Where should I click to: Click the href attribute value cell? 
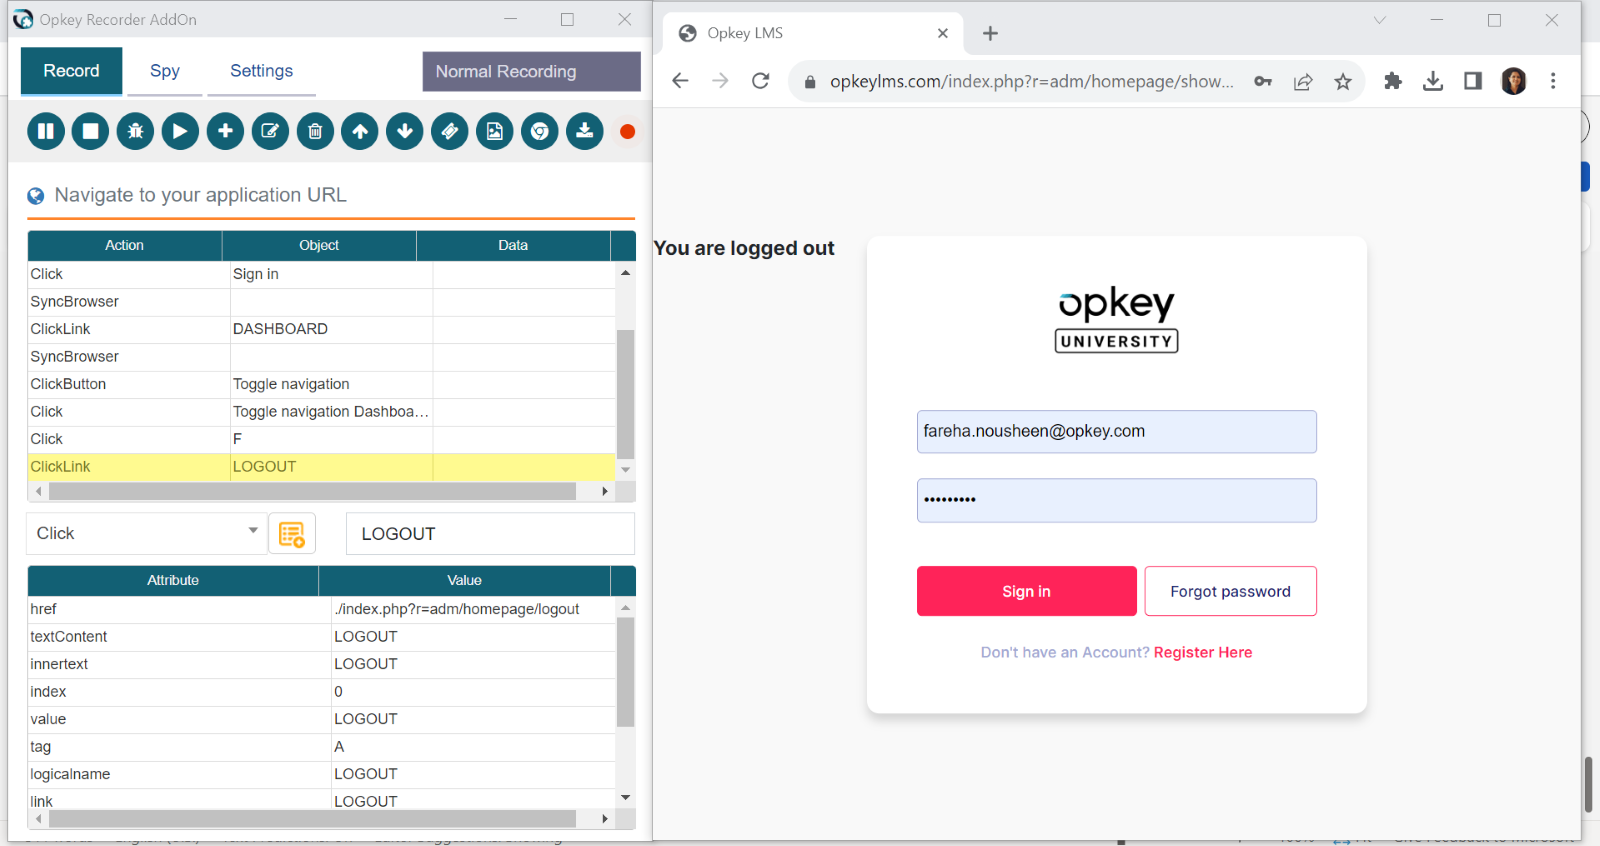(474, 609)
